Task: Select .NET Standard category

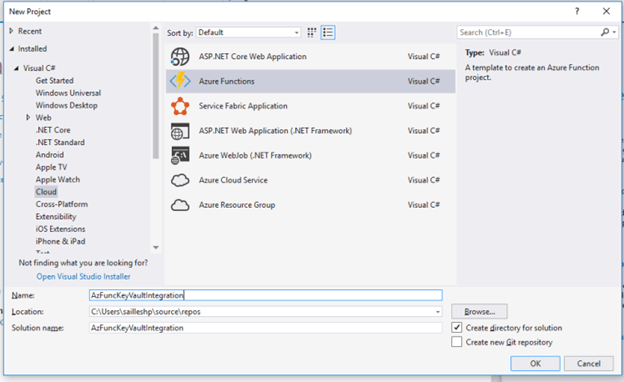Action: coord(60,142)
